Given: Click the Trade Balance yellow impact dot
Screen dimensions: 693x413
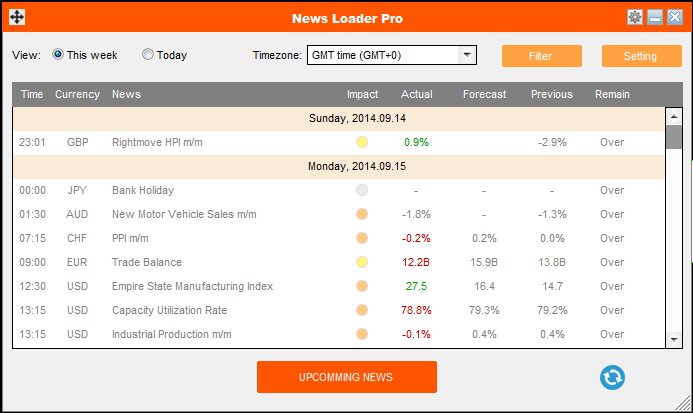Looking at the screenshot, I should pos(362,262).
